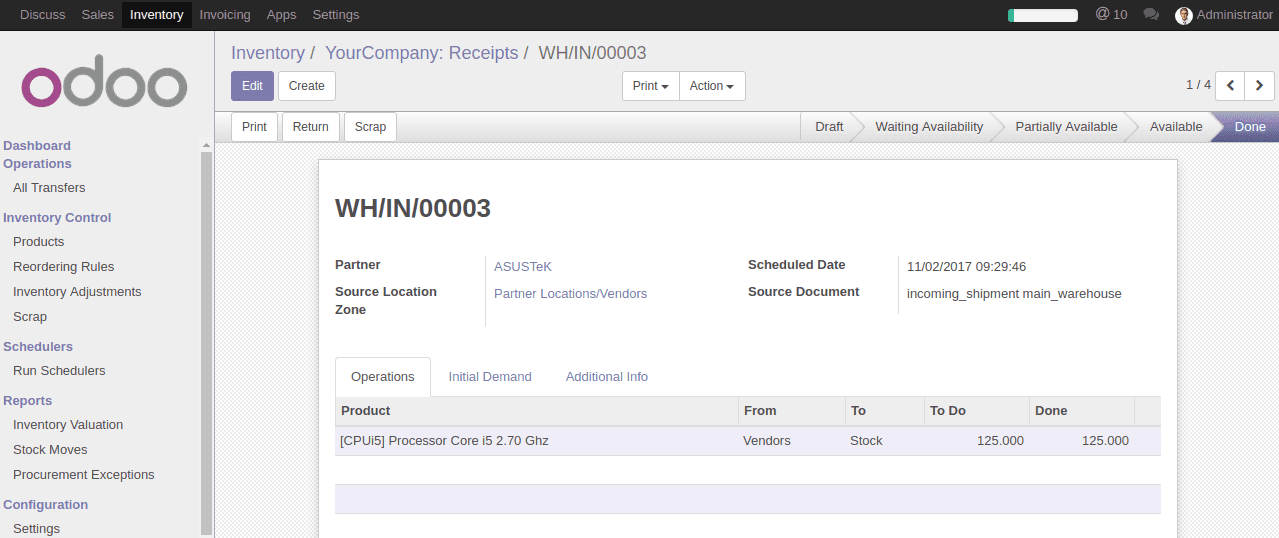
Task: Go to the previous record arrow
Action: 1230,86
